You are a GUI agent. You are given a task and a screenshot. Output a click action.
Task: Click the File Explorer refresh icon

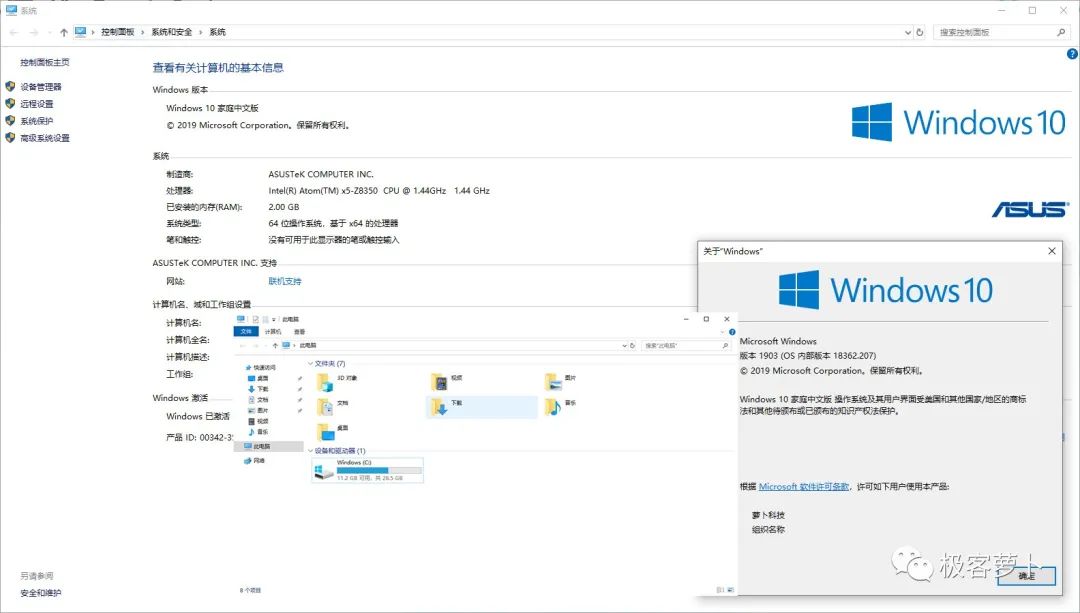point(632,346)
